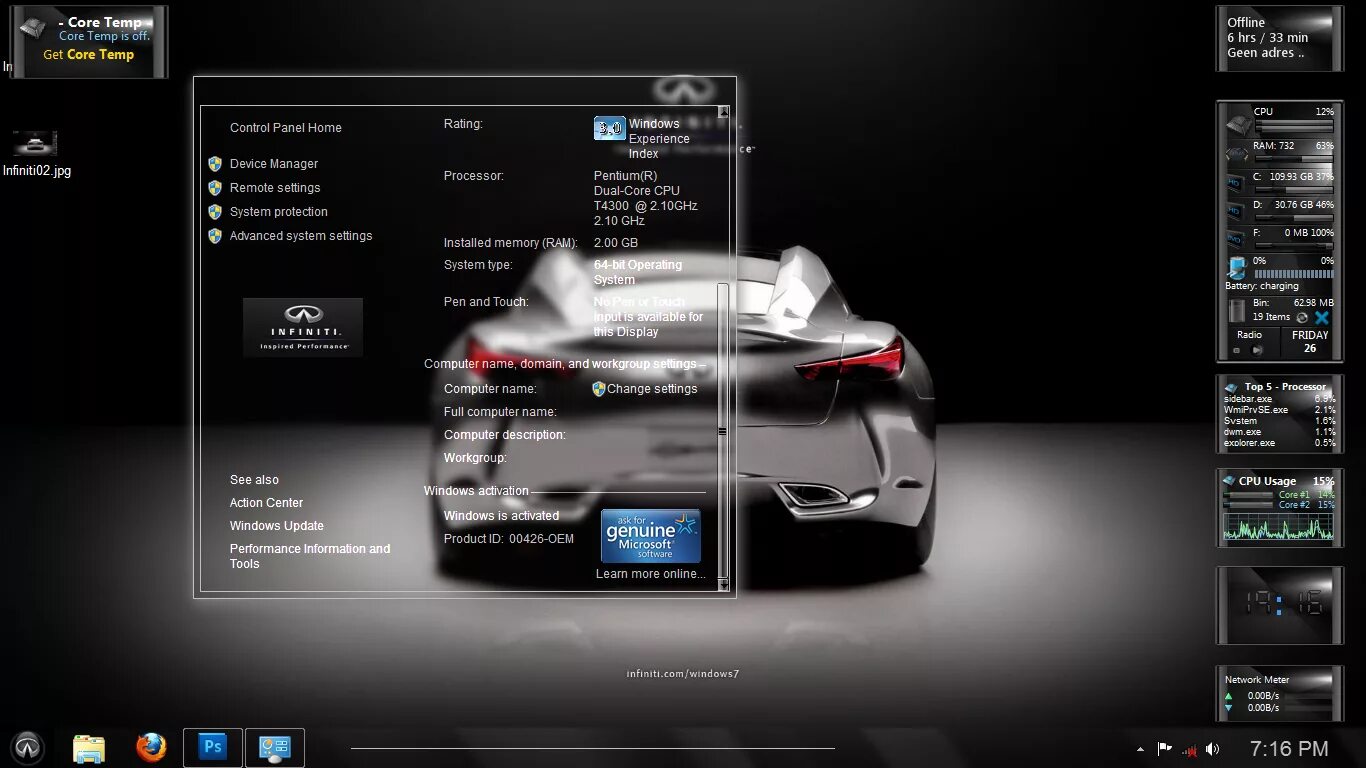
Task: Click the battery charge level bar
Action: point(1294,274)
